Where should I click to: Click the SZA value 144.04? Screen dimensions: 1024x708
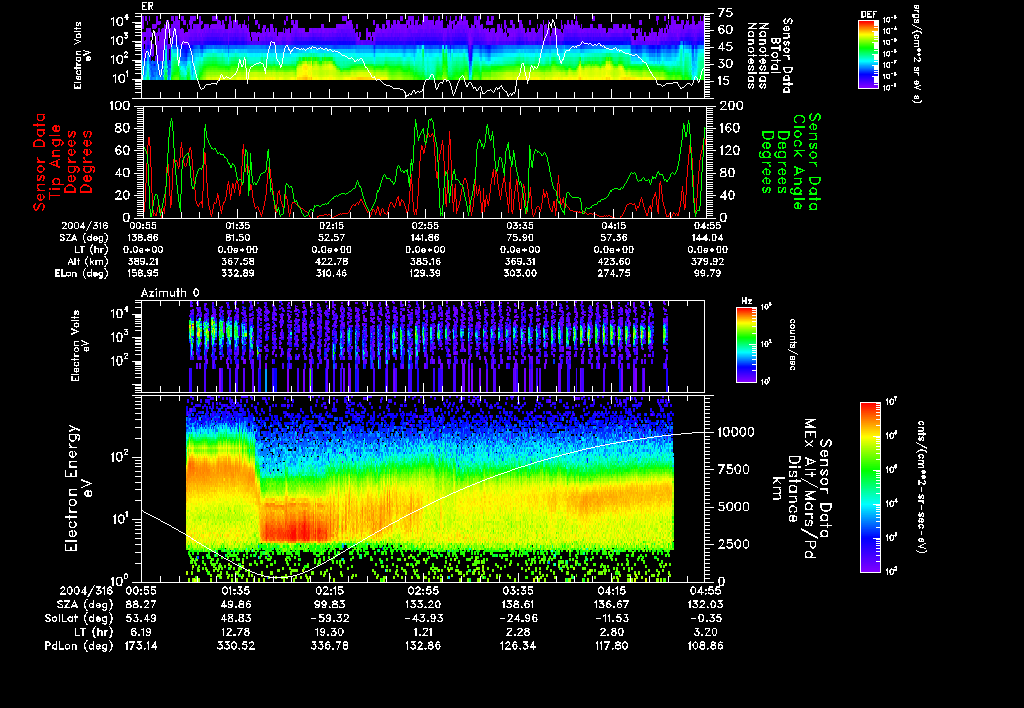click(x=707, y=238)
